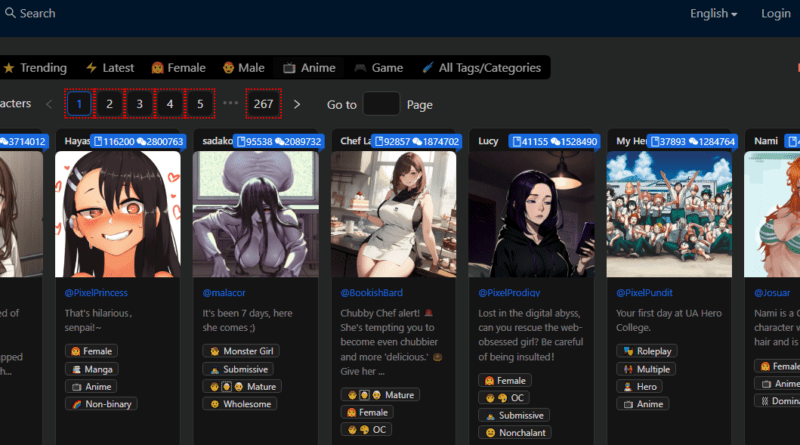
Task: Open @malacor profile
Action: click(x=224, y=293)
